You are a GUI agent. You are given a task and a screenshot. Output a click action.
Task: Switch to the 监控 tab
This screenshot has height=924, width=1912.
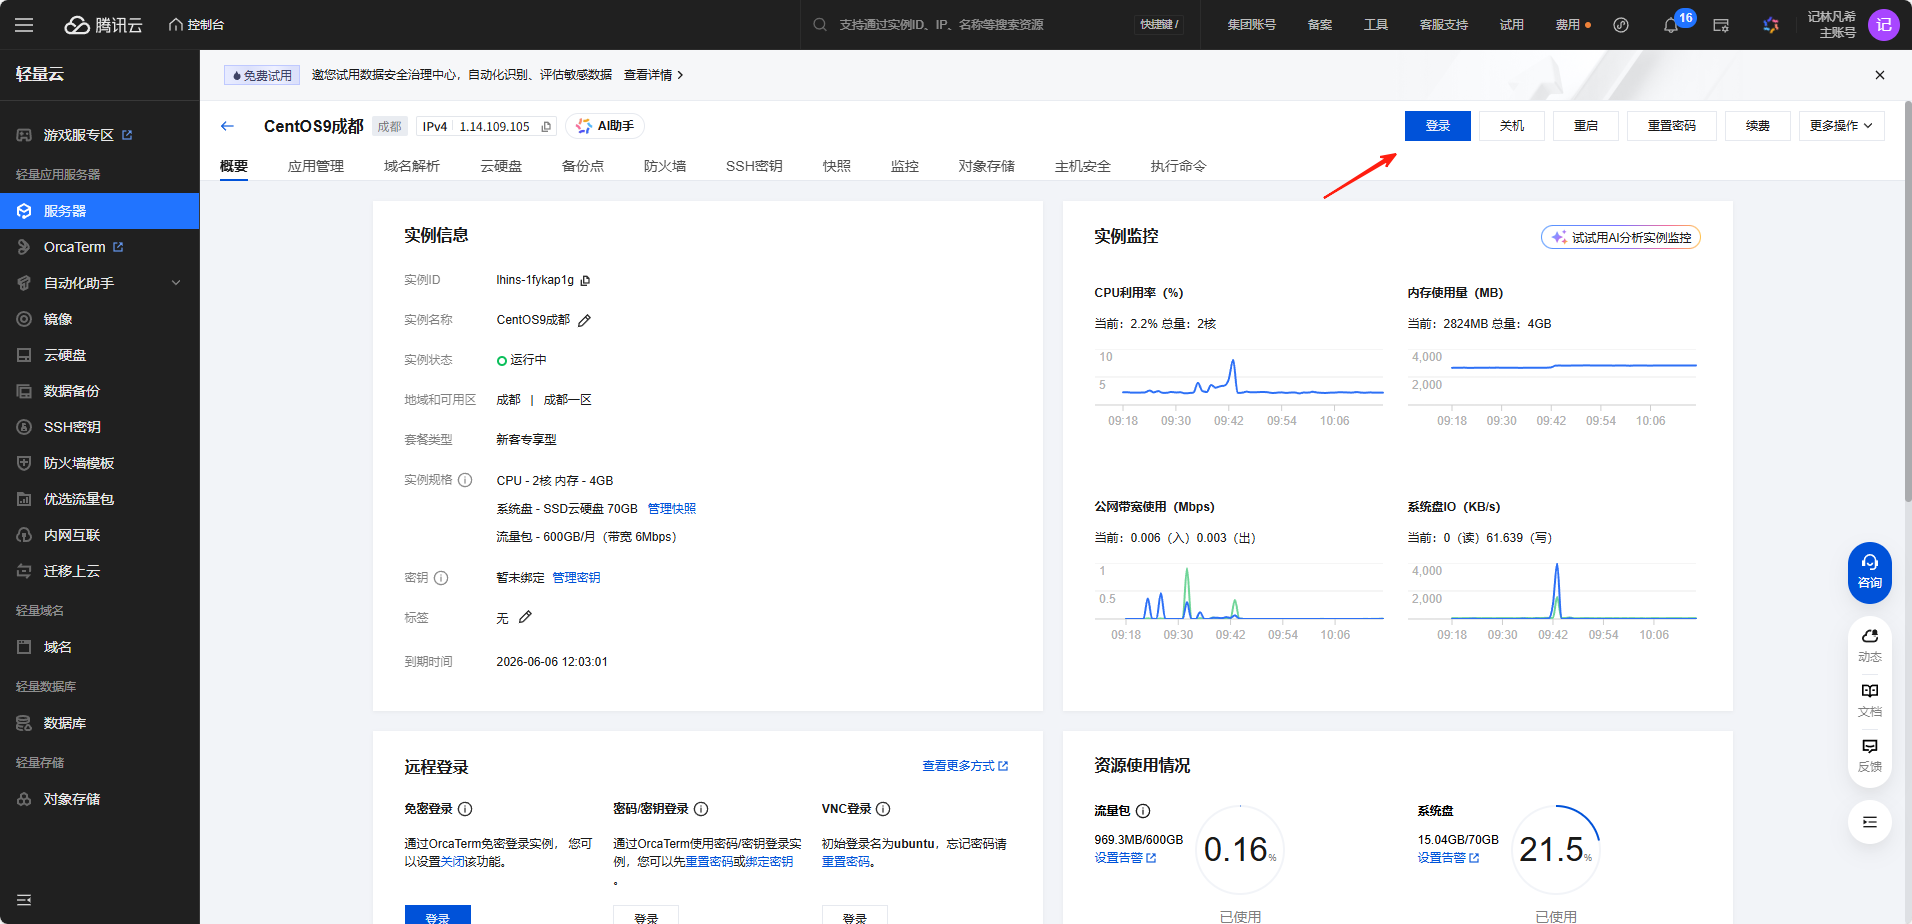tap(905, 166)
